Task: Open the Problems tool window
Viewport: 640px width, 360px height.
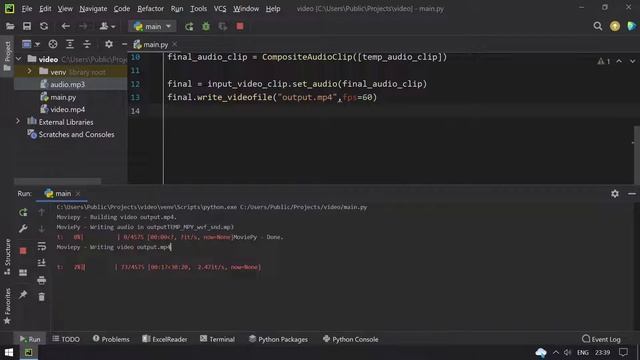Action: 111,339
